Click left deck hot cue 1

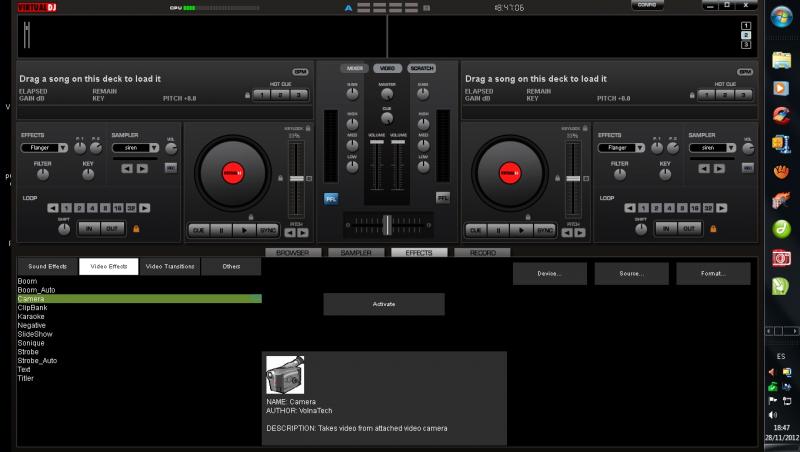pyautogui.click(x=262, y=95)
